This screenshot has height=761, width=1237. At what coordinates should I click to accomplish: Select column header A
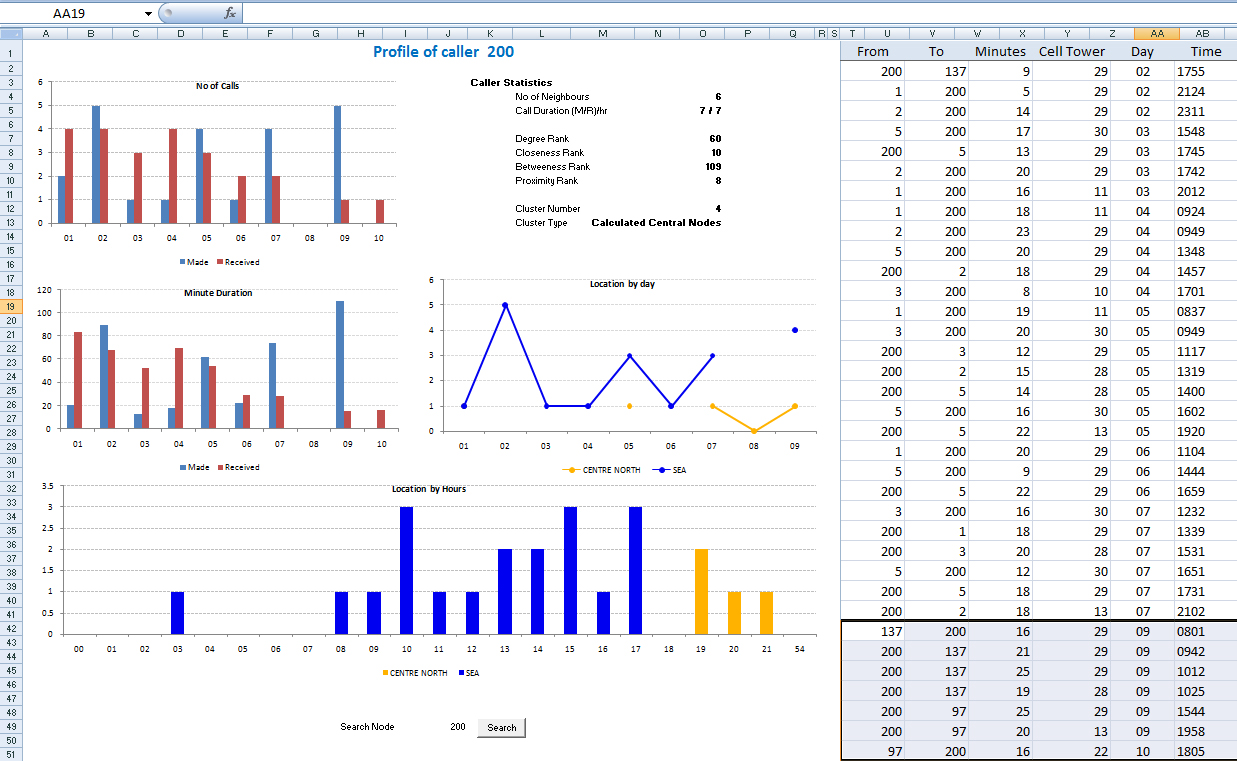tap(46, 34)
